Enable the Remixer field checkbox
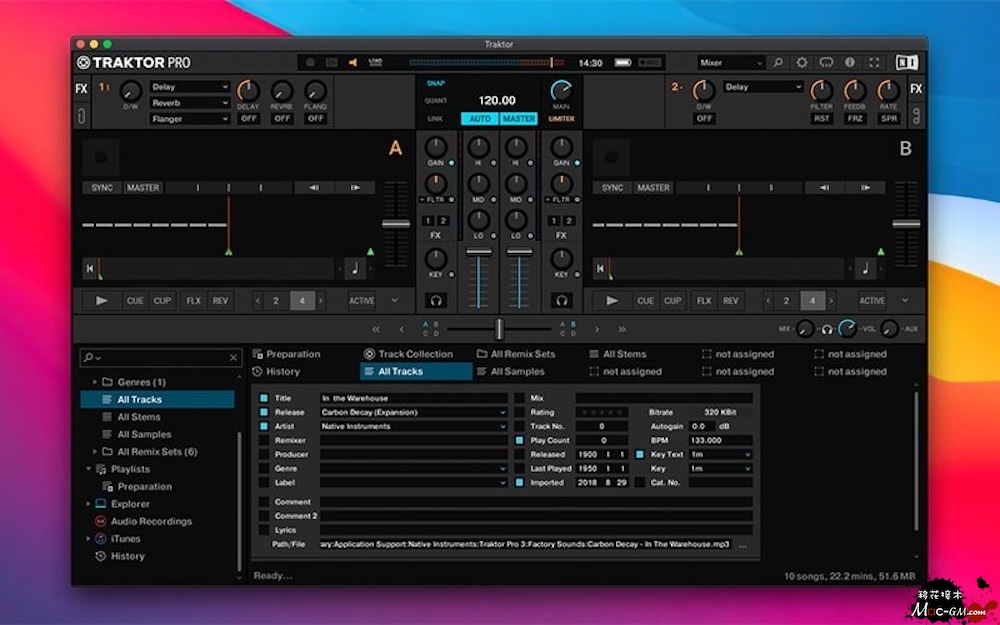 tap(264, 440)
